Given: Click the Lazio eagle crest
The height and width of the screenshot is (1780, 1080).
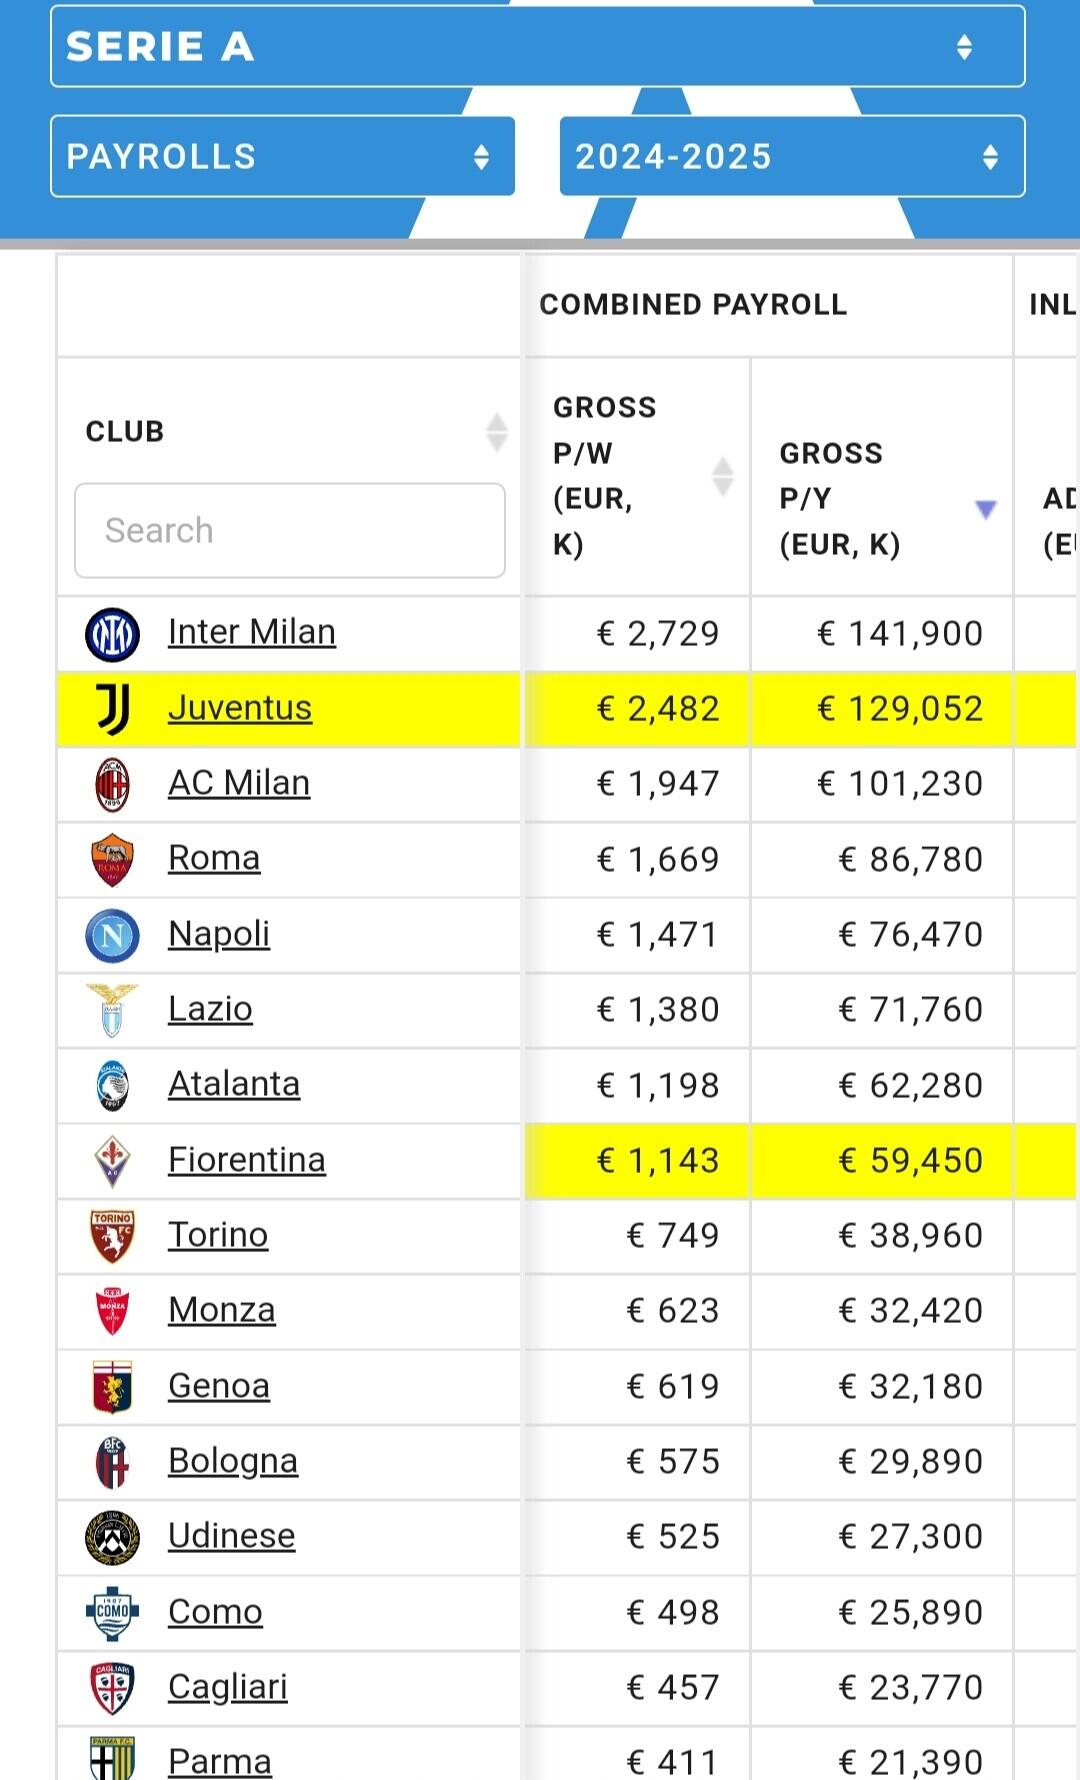Looking at the screenshot, I should pyautogui.click(x=112, y=1010).
